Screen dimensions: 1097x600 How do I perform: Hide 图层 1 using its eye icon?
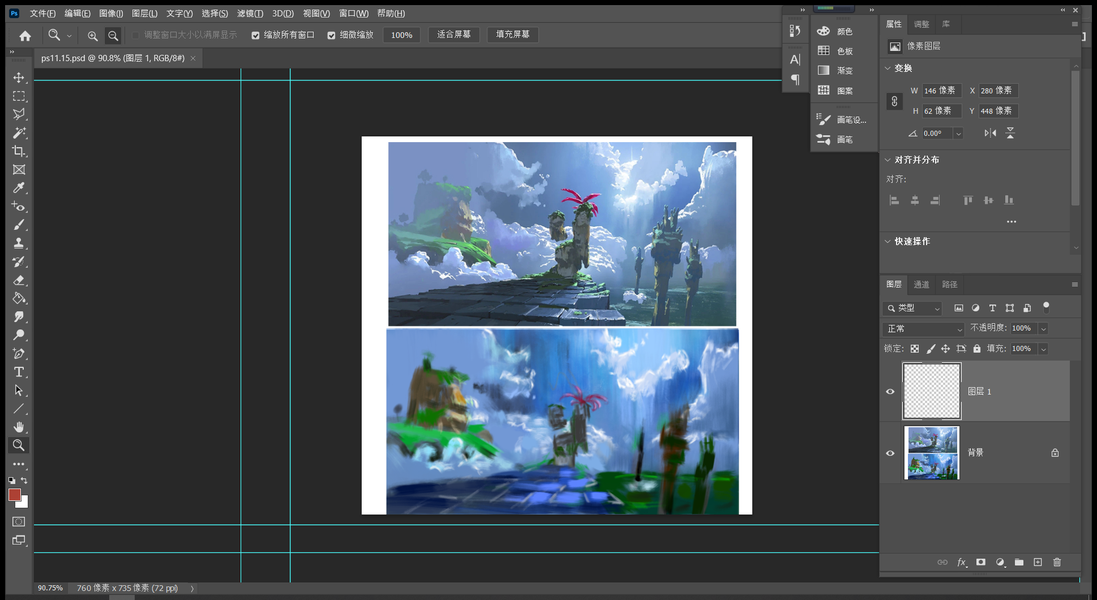pyautogui.click(x=890, y=392)
